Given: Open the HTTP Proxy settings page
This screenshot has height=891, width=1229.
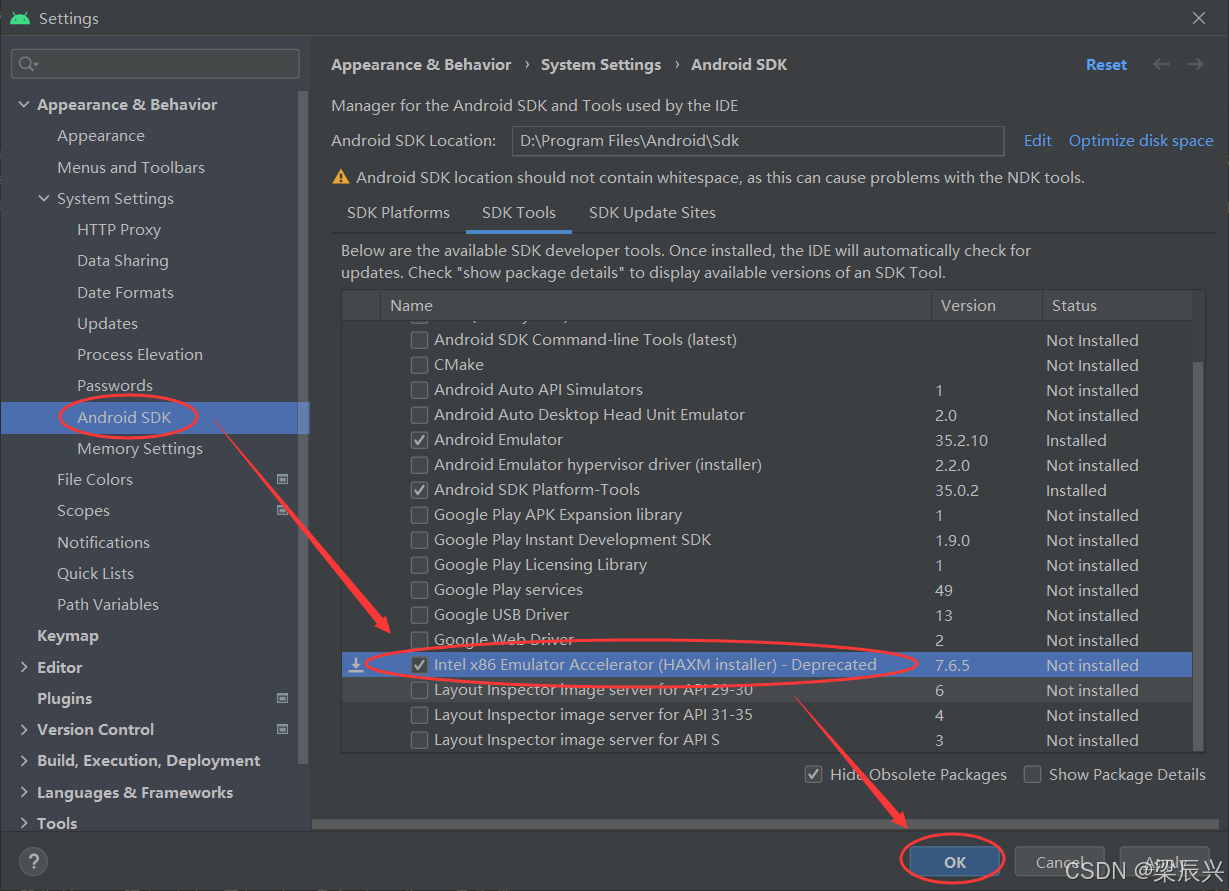Looking at the screenshot, I should (x=119, y=230).
